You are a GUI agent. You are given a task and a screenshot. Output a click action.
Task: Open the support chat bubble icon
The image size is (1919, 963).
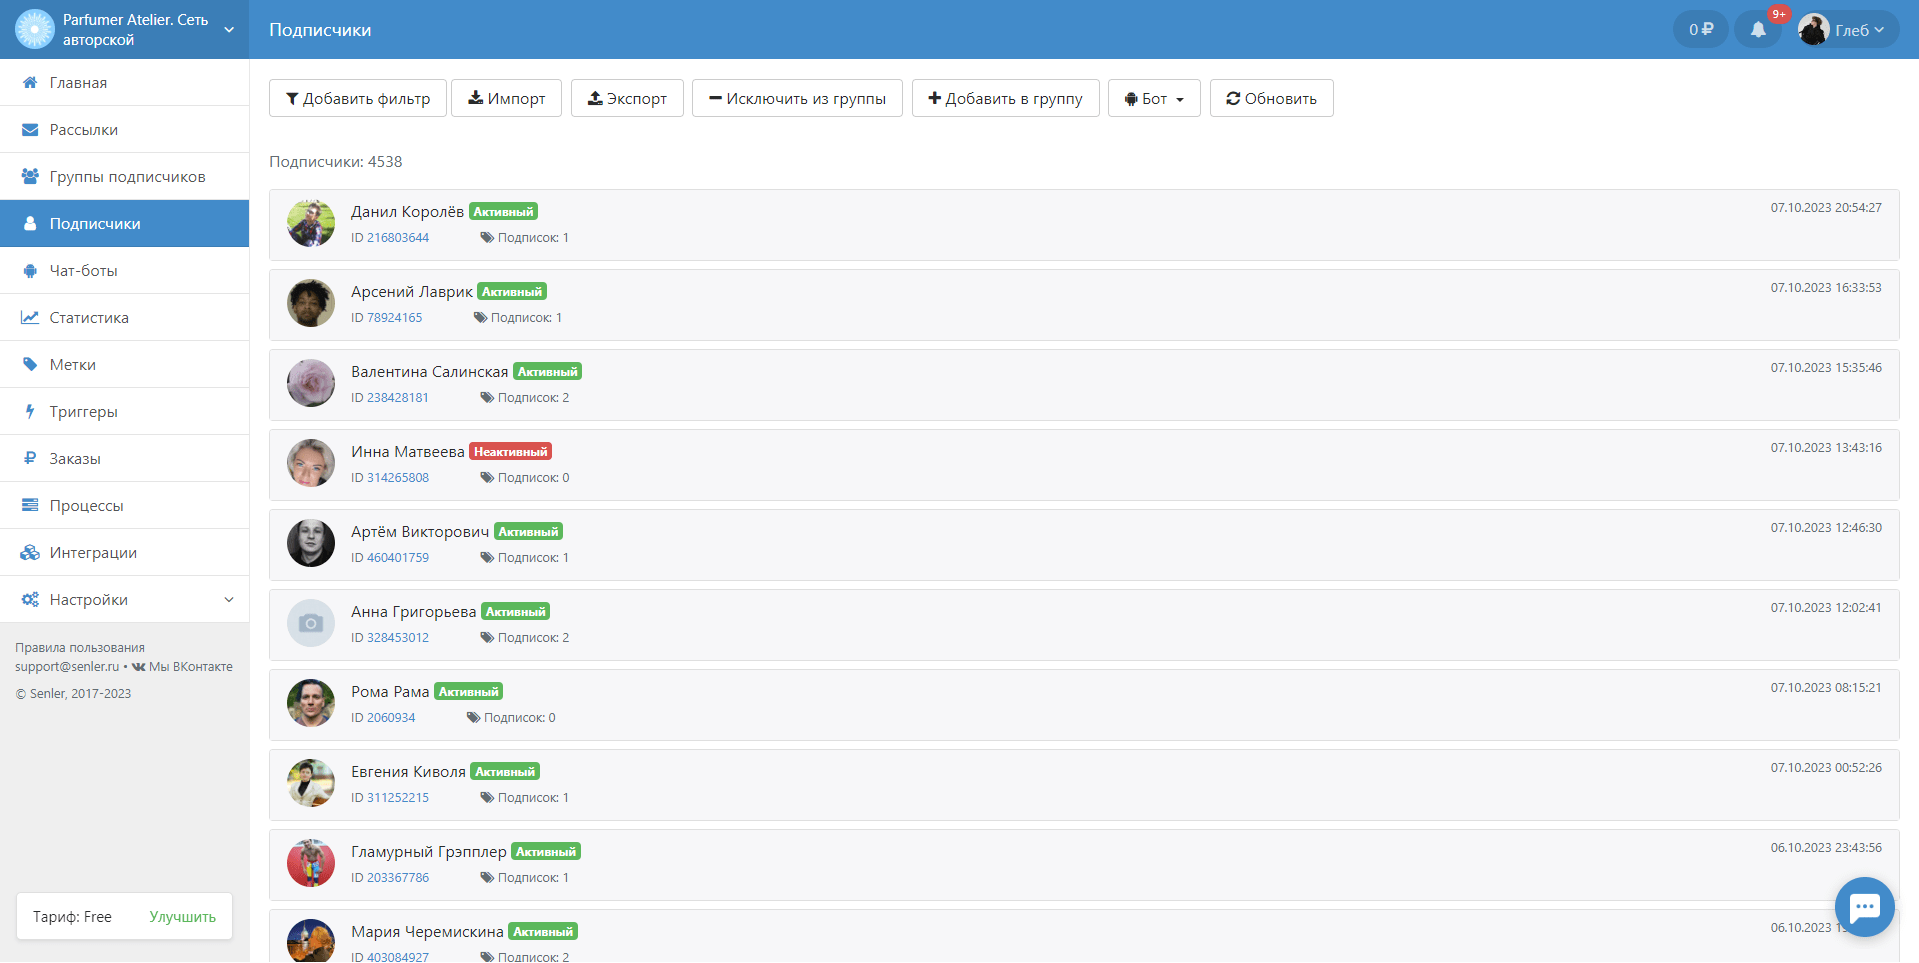(1865, 907)
